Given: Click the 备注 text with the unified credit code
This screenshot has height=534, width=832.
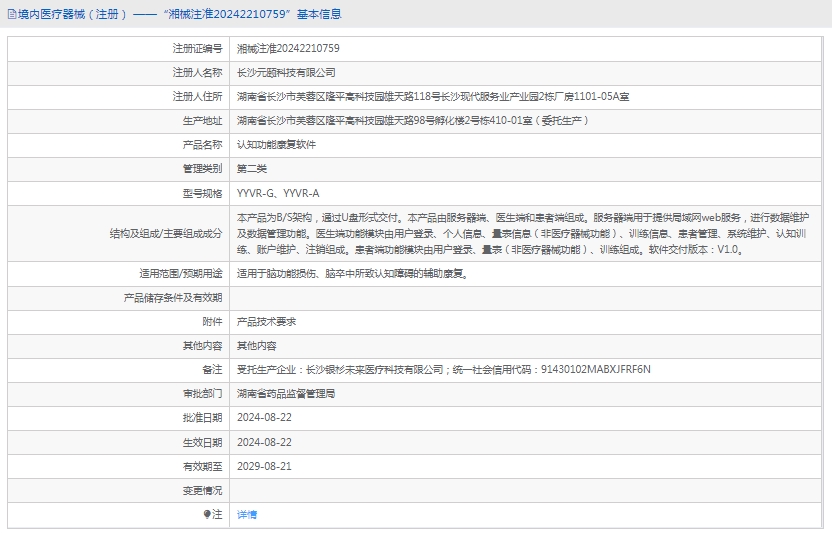Looking at the screenshot, I should 443,369.
